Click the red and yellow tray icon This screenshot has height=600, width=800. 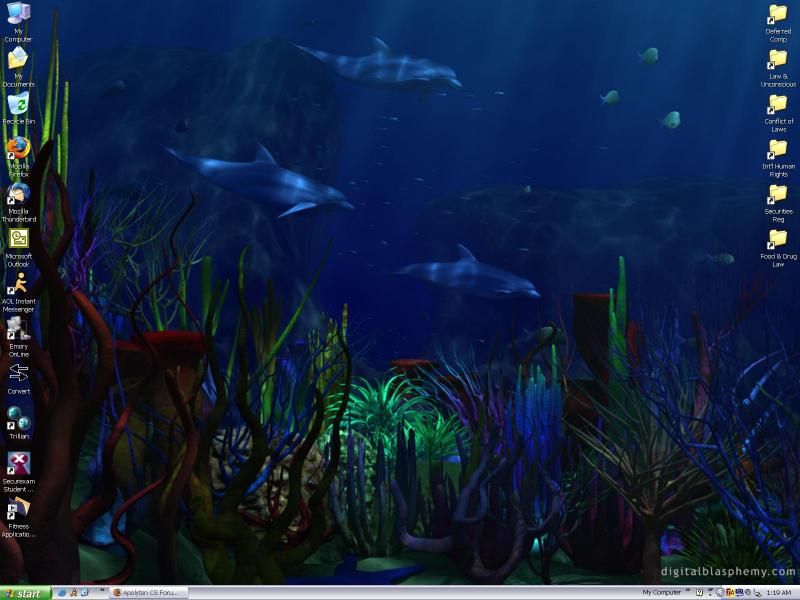tap(731, 592)
